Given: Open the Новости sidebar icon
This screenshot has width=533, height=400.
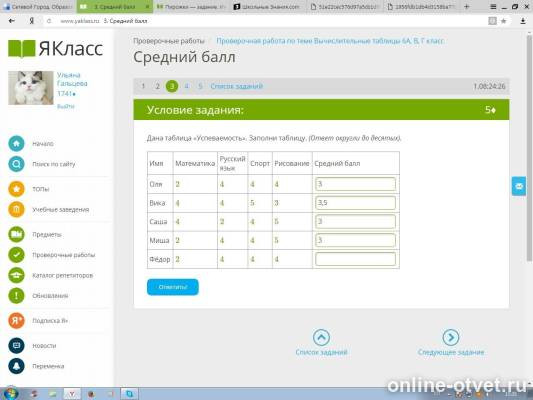Looking at the screenshot, I should (16, 346).
